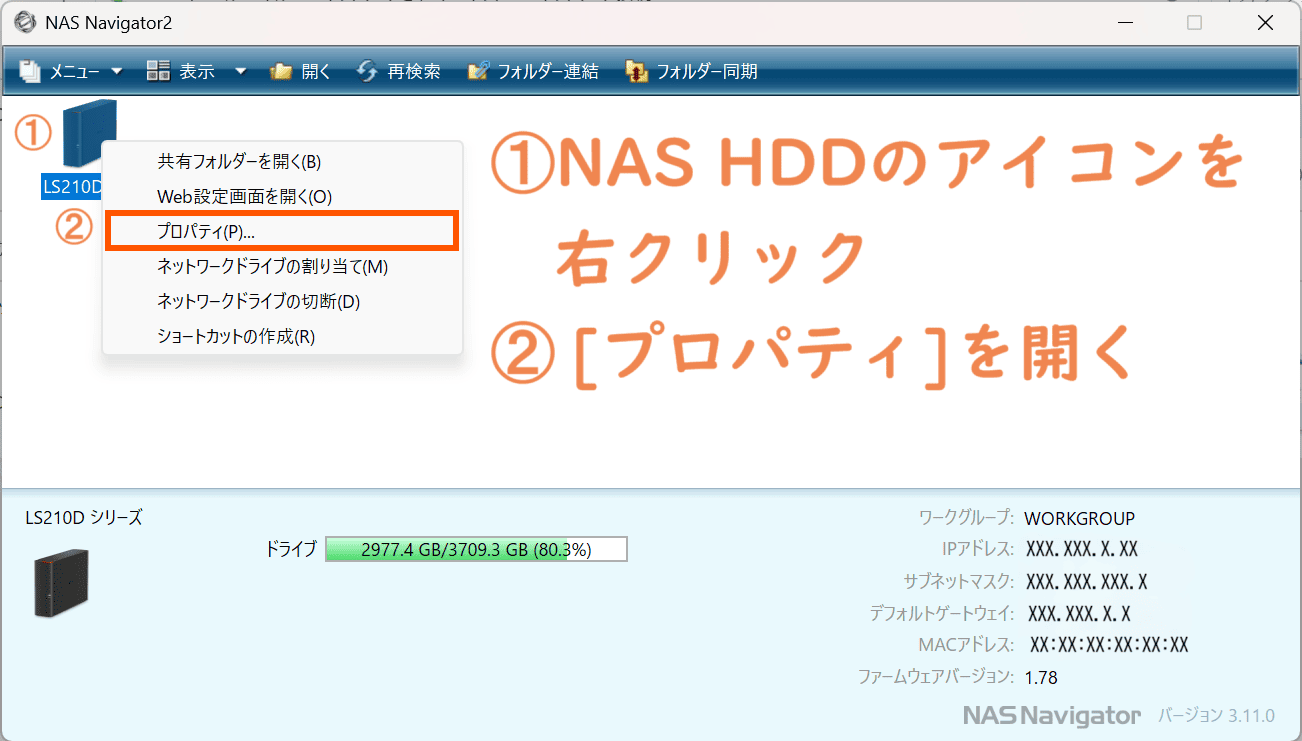Click the フォルダー同期 toolbar button

[691, 71]
